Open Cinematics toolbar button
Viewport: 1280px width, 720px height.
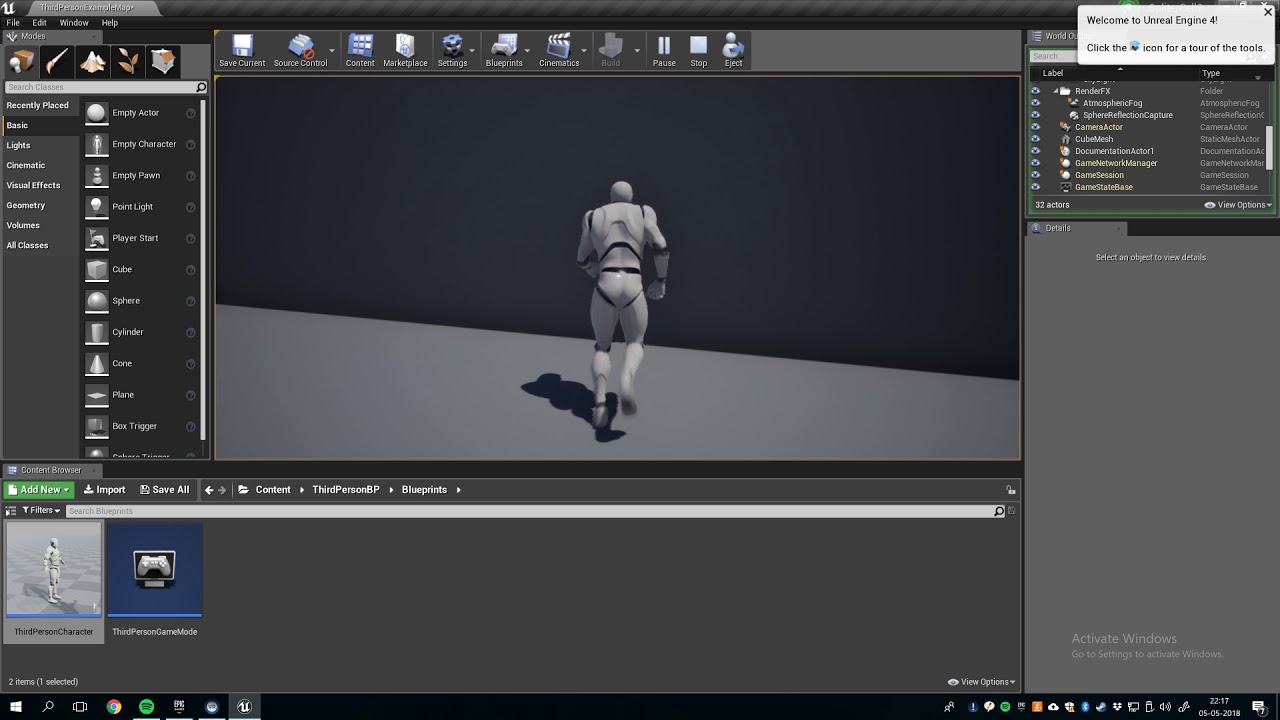559,51
